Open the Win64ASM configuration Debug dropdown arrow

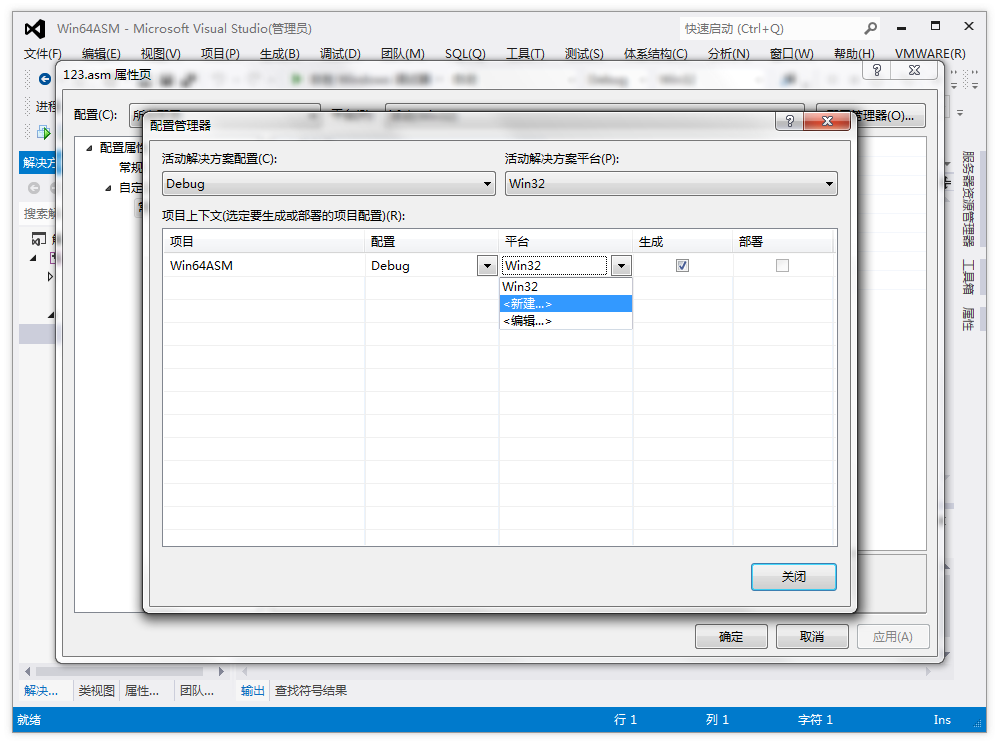pyautogui.click(x=487, y=266)
